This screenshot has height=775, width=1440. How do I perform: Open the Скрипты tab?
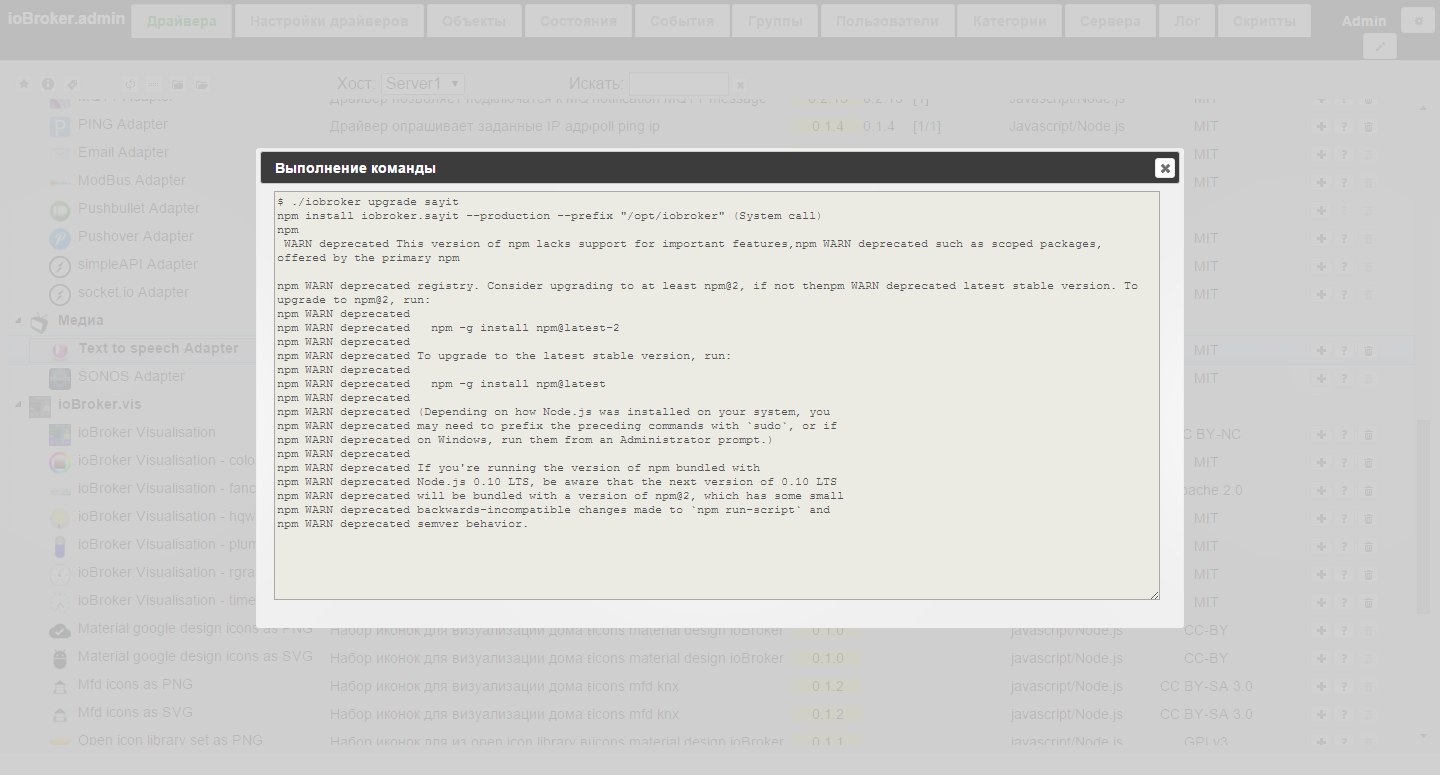[1264, 20]
